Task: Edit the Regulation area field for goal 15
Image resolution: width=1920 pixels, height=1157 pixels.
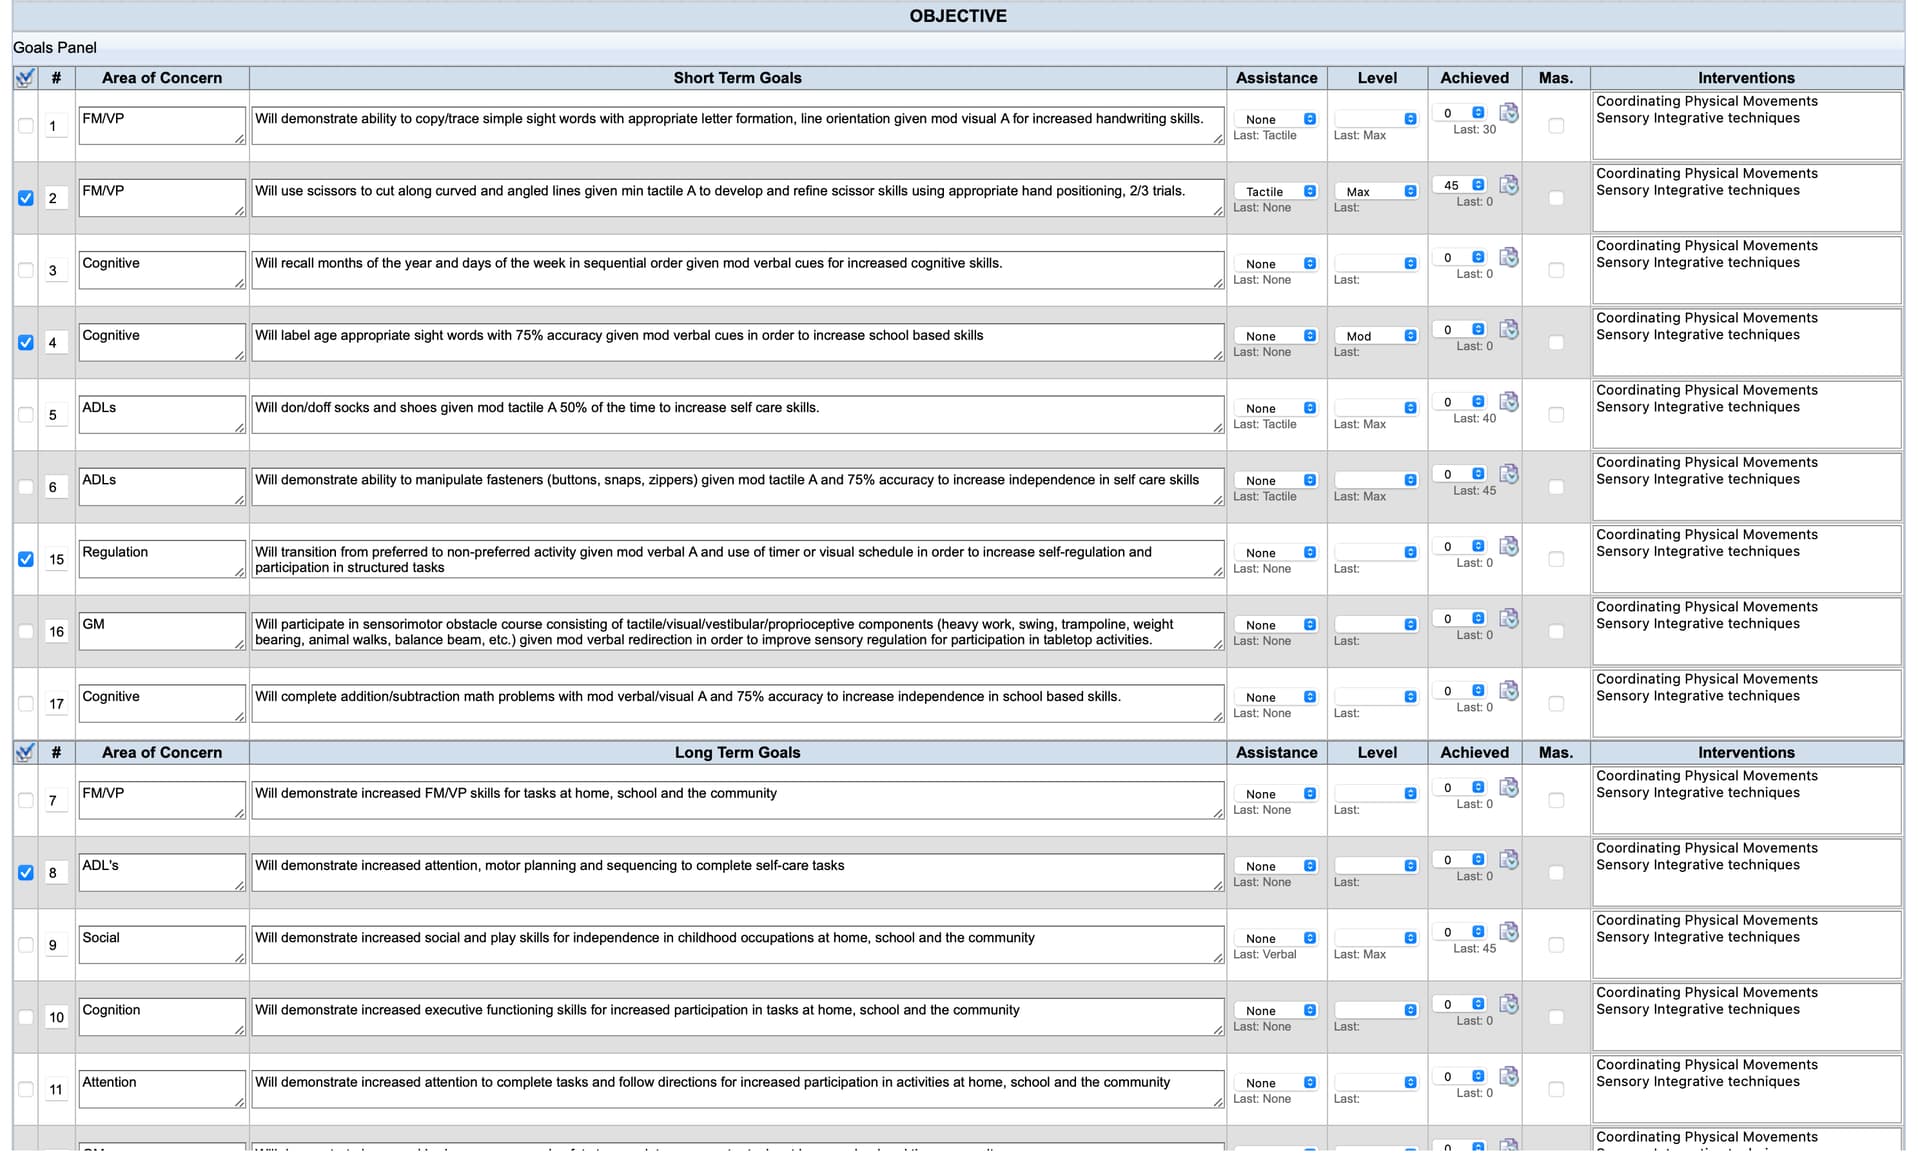Action: 162,559
